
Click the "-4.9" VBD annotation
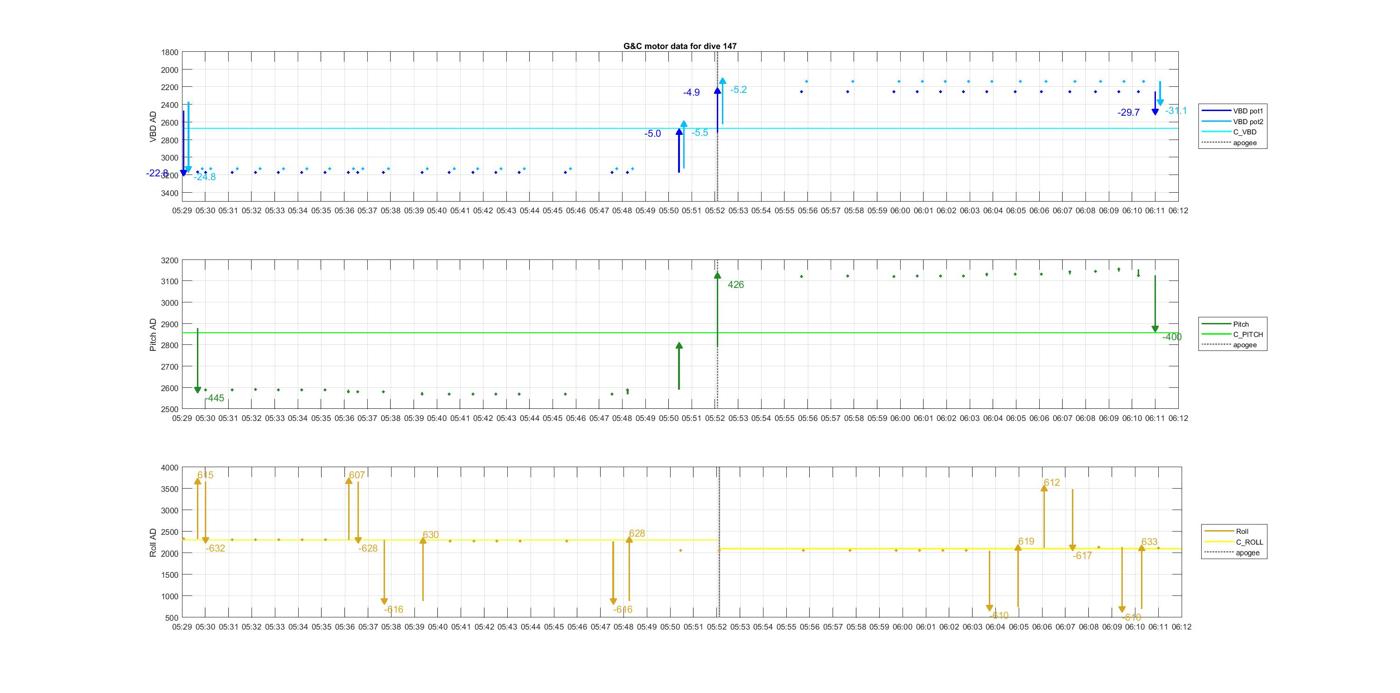[691, 93]
